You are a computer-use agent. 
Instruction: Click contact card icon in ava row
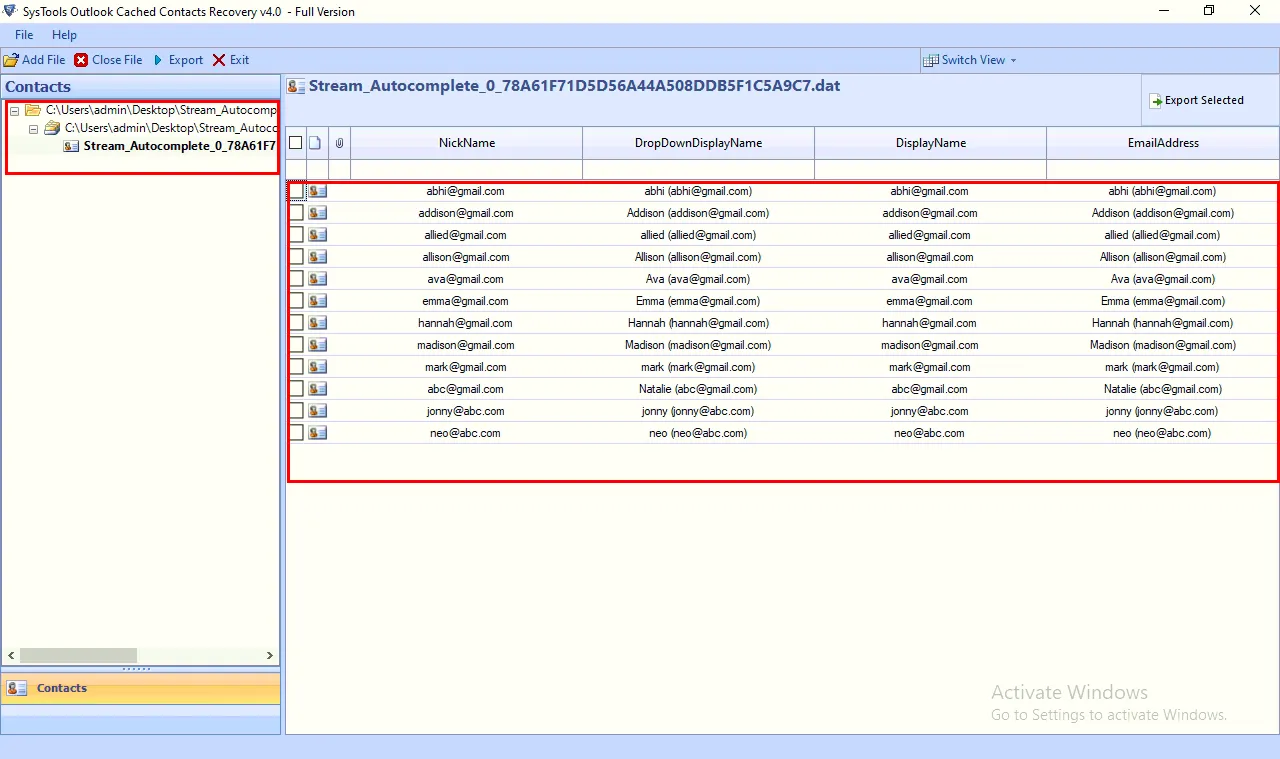(x=317, y=279)
